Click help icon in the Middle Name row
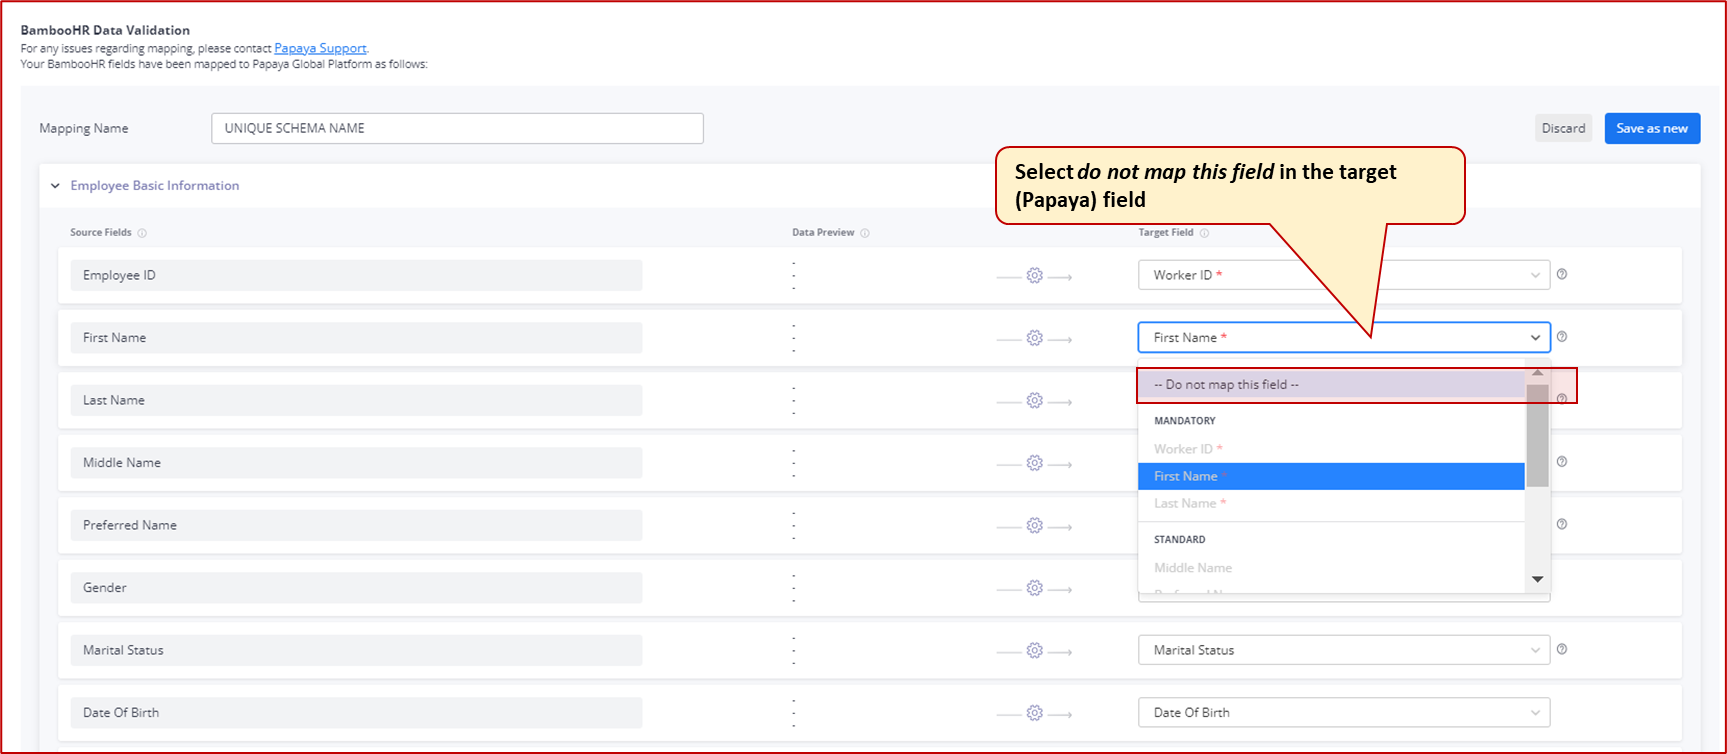The height and width of the screenshot is (754, 1727). pos(1562,462)
